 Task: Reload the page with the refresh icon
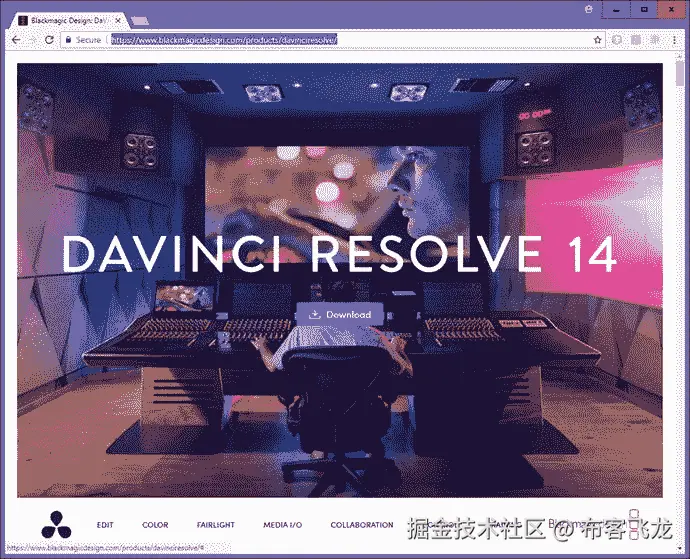[x=49, y=40]
